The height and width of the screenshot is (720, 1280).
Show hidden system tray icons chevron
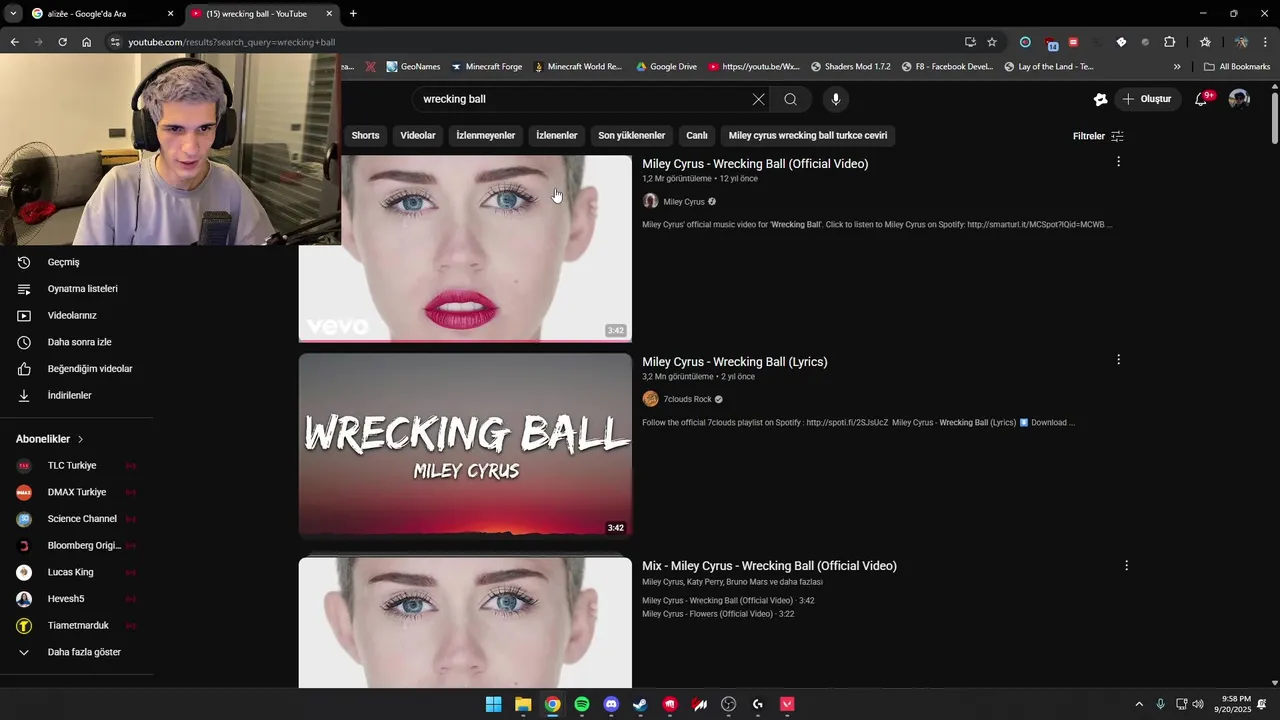tap(1138, 704)
